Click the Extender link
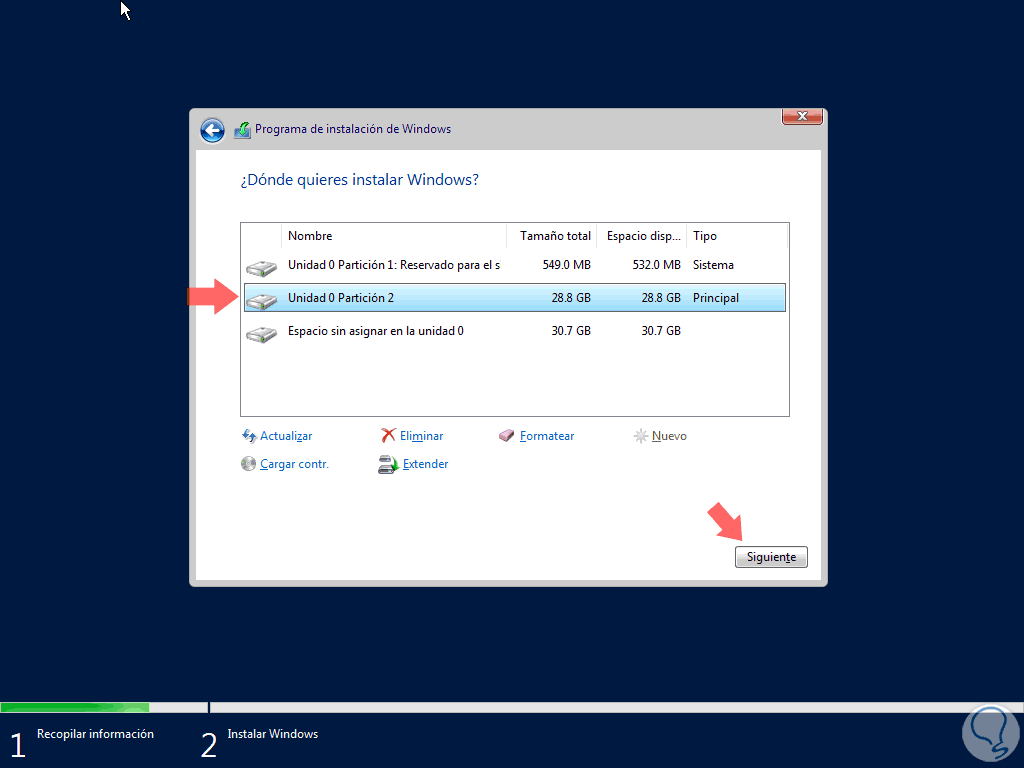The width and height of the screenshot is (1024, 768). click(425, 464)
